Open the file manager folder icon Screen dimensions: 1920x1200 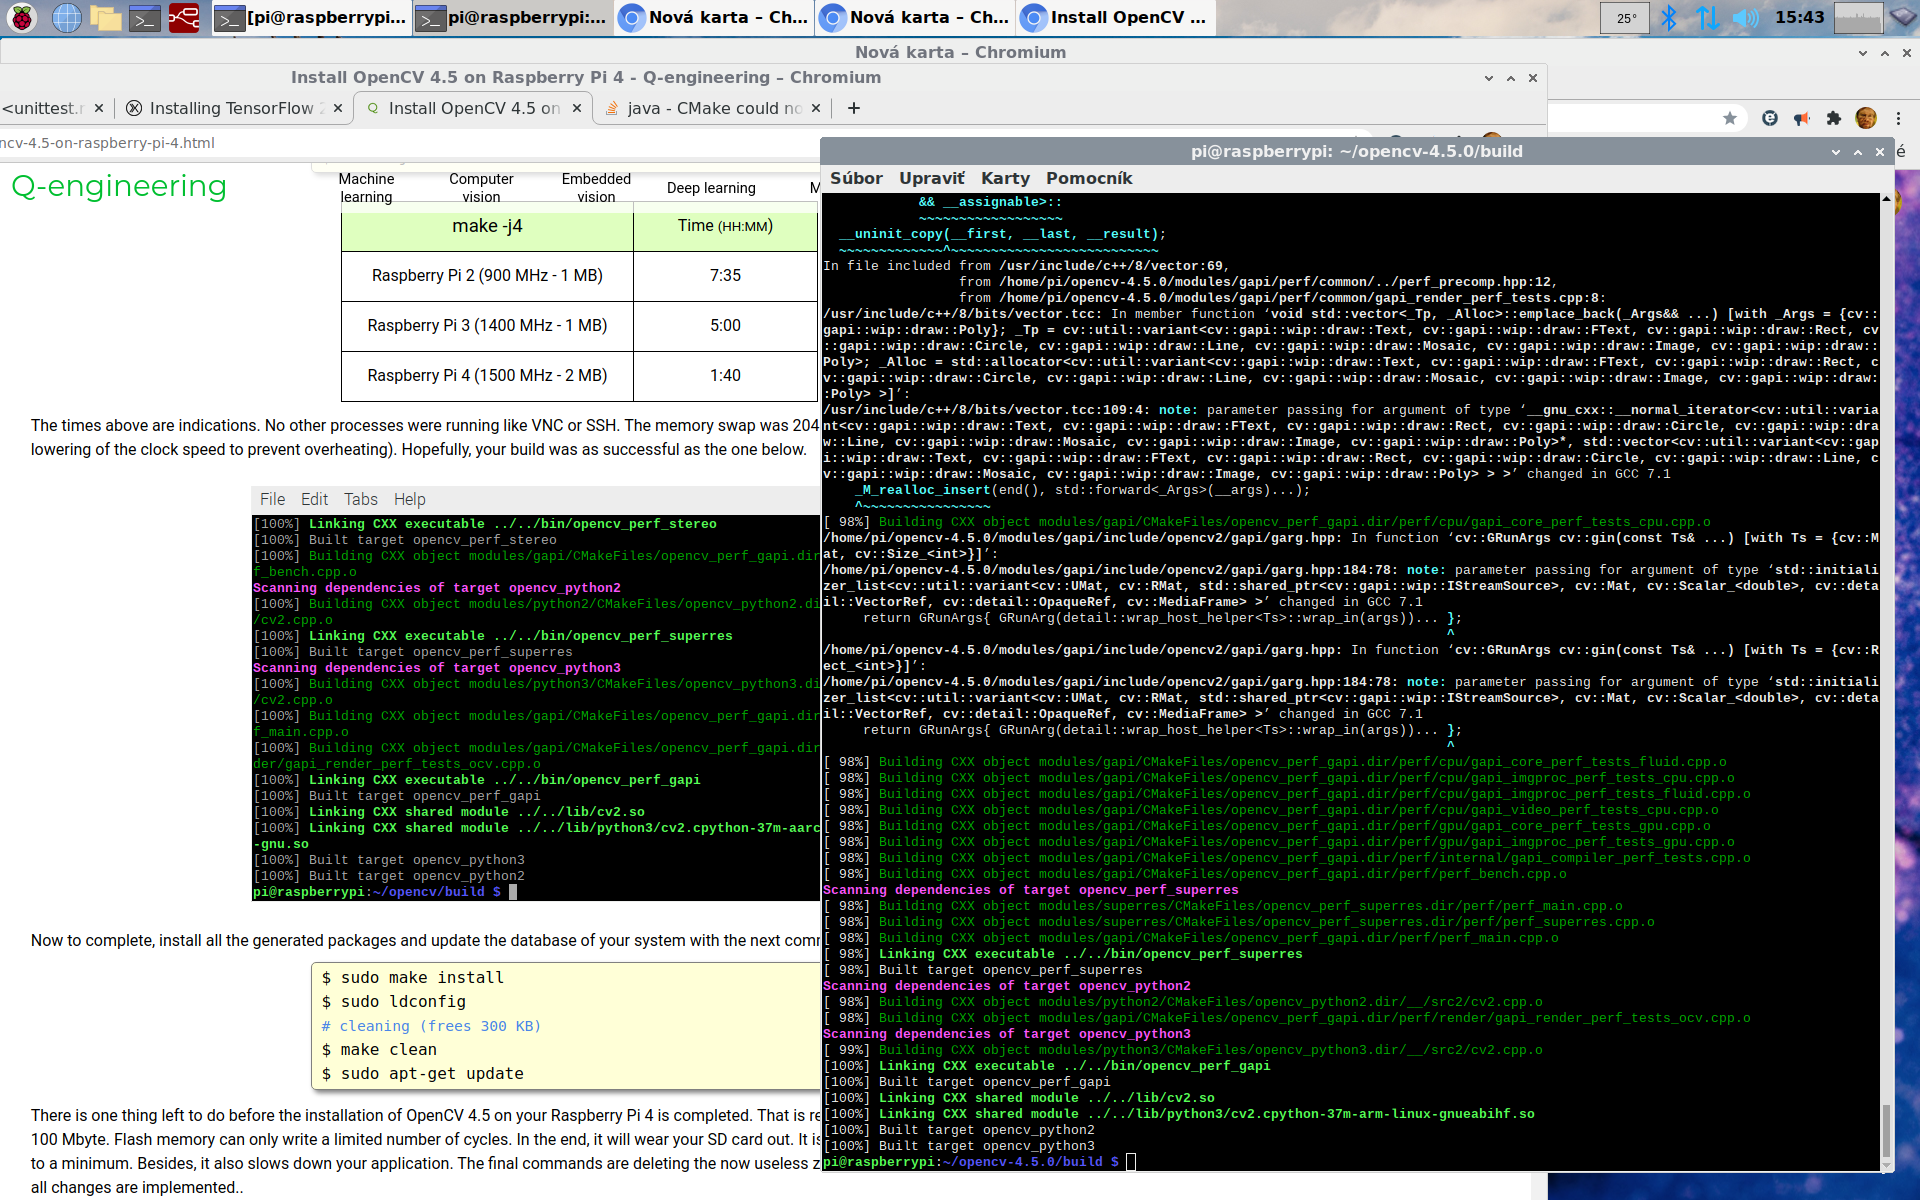pos(105,17)
